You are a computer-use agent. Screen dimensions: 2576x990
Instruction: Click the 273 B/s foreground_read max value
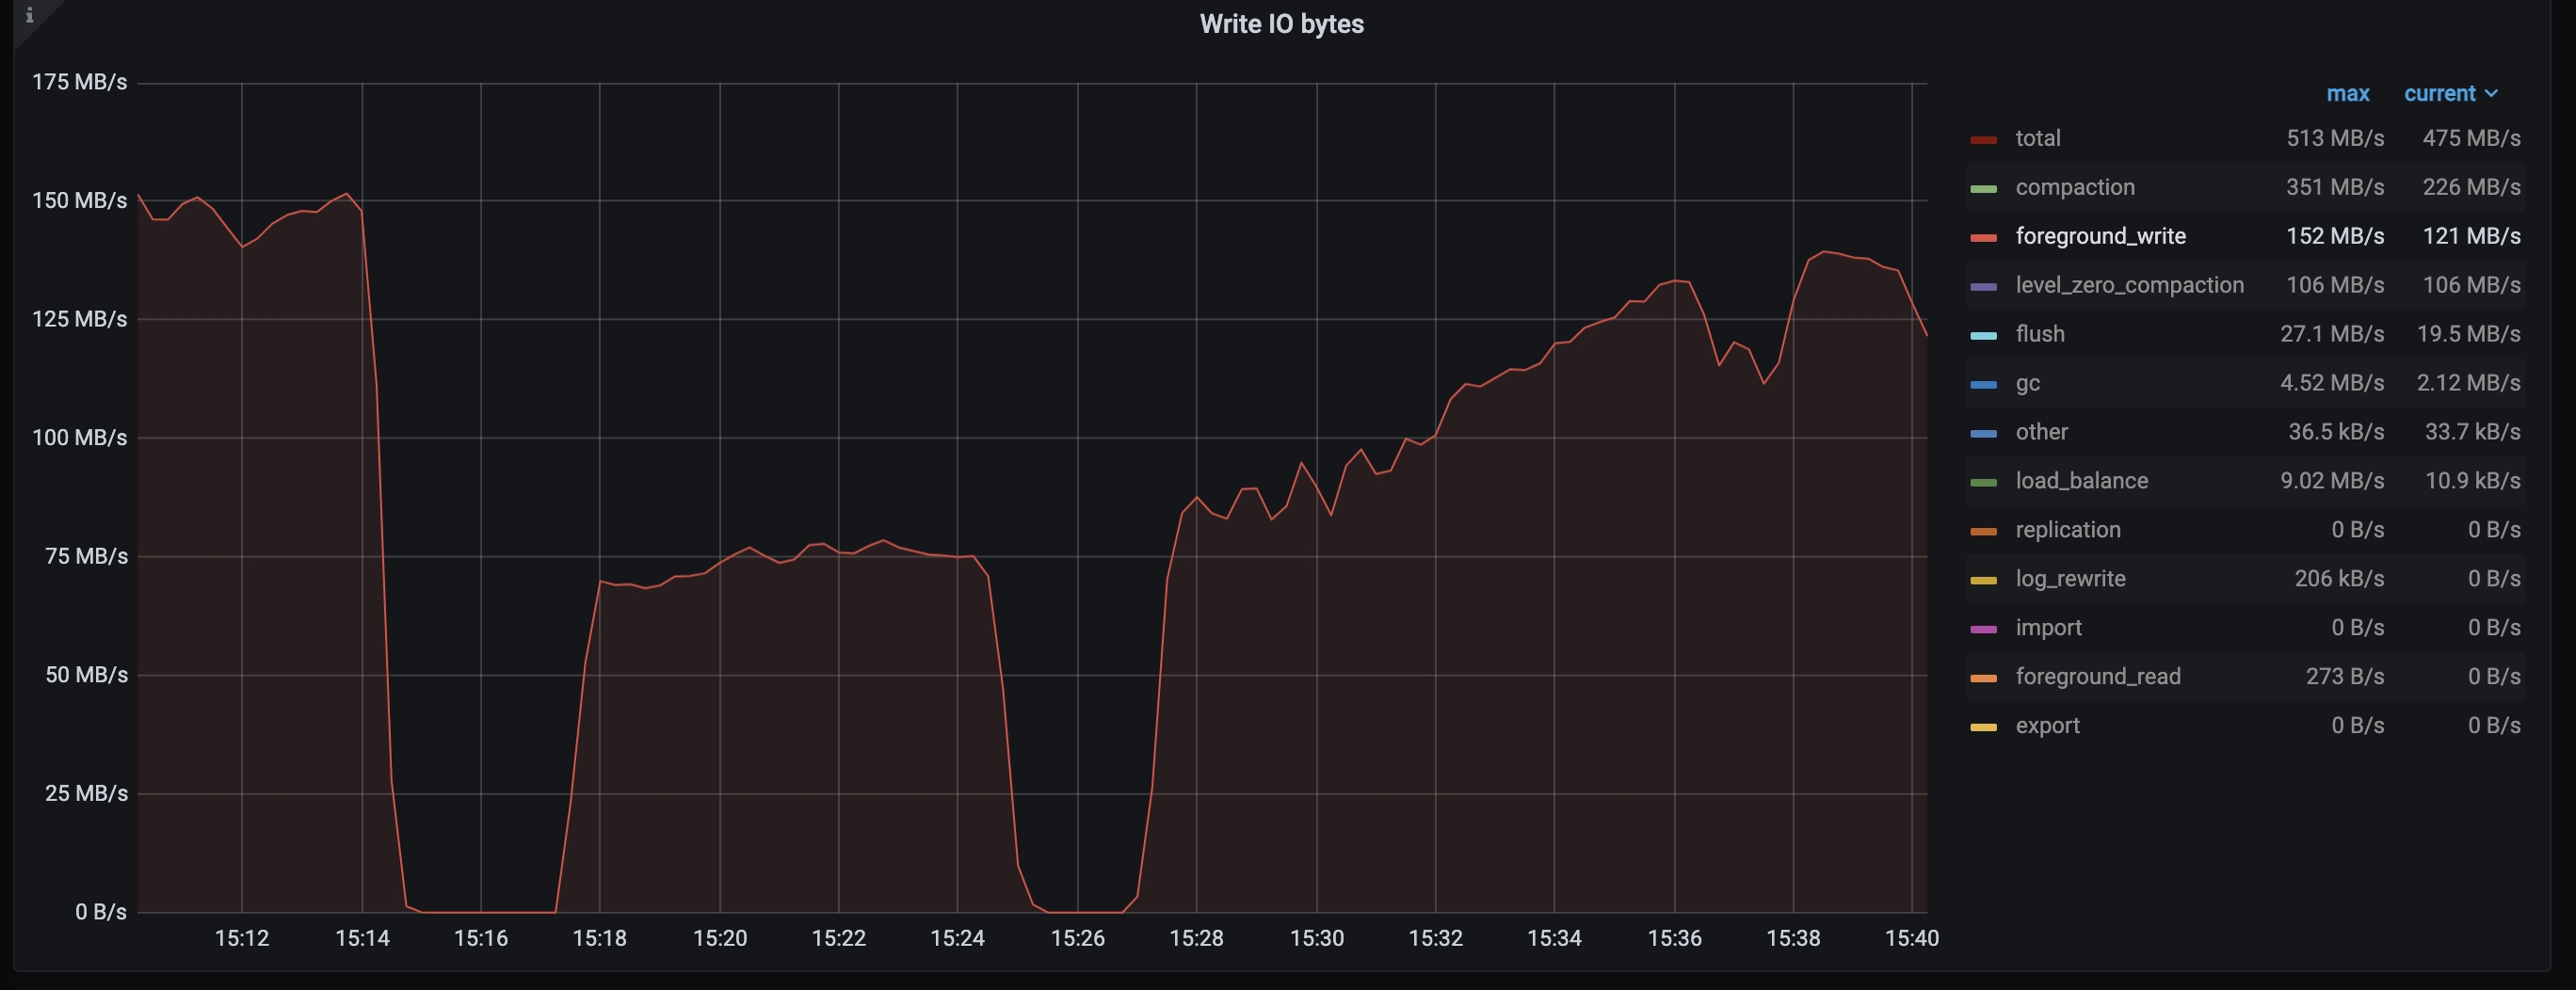(2345, 677)
